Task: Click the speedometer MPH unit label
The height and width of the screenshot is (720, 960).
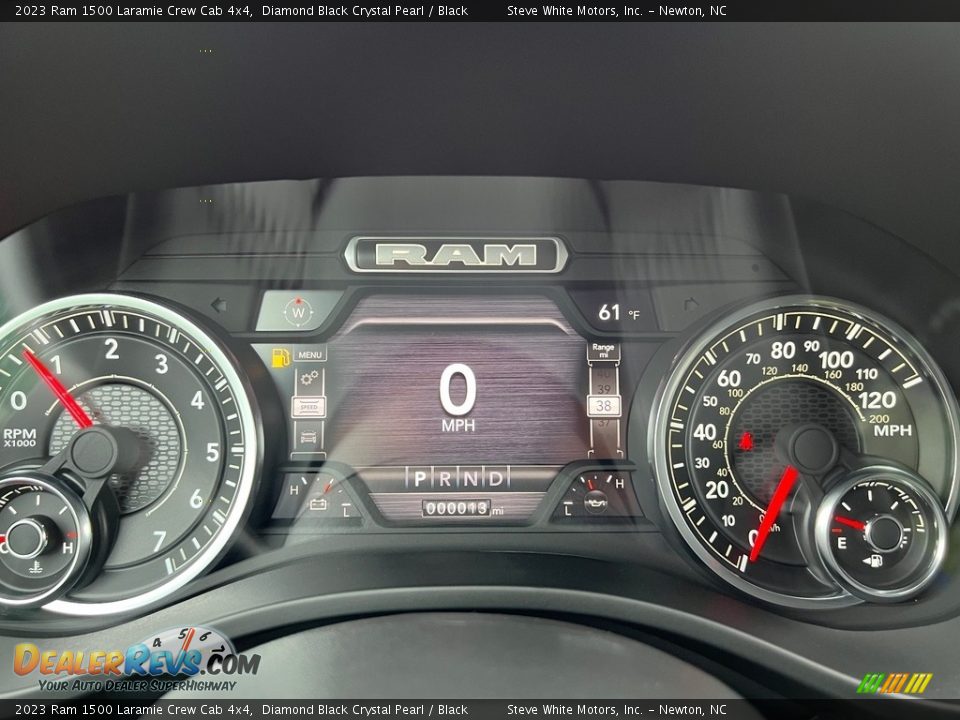Action: 892,430
